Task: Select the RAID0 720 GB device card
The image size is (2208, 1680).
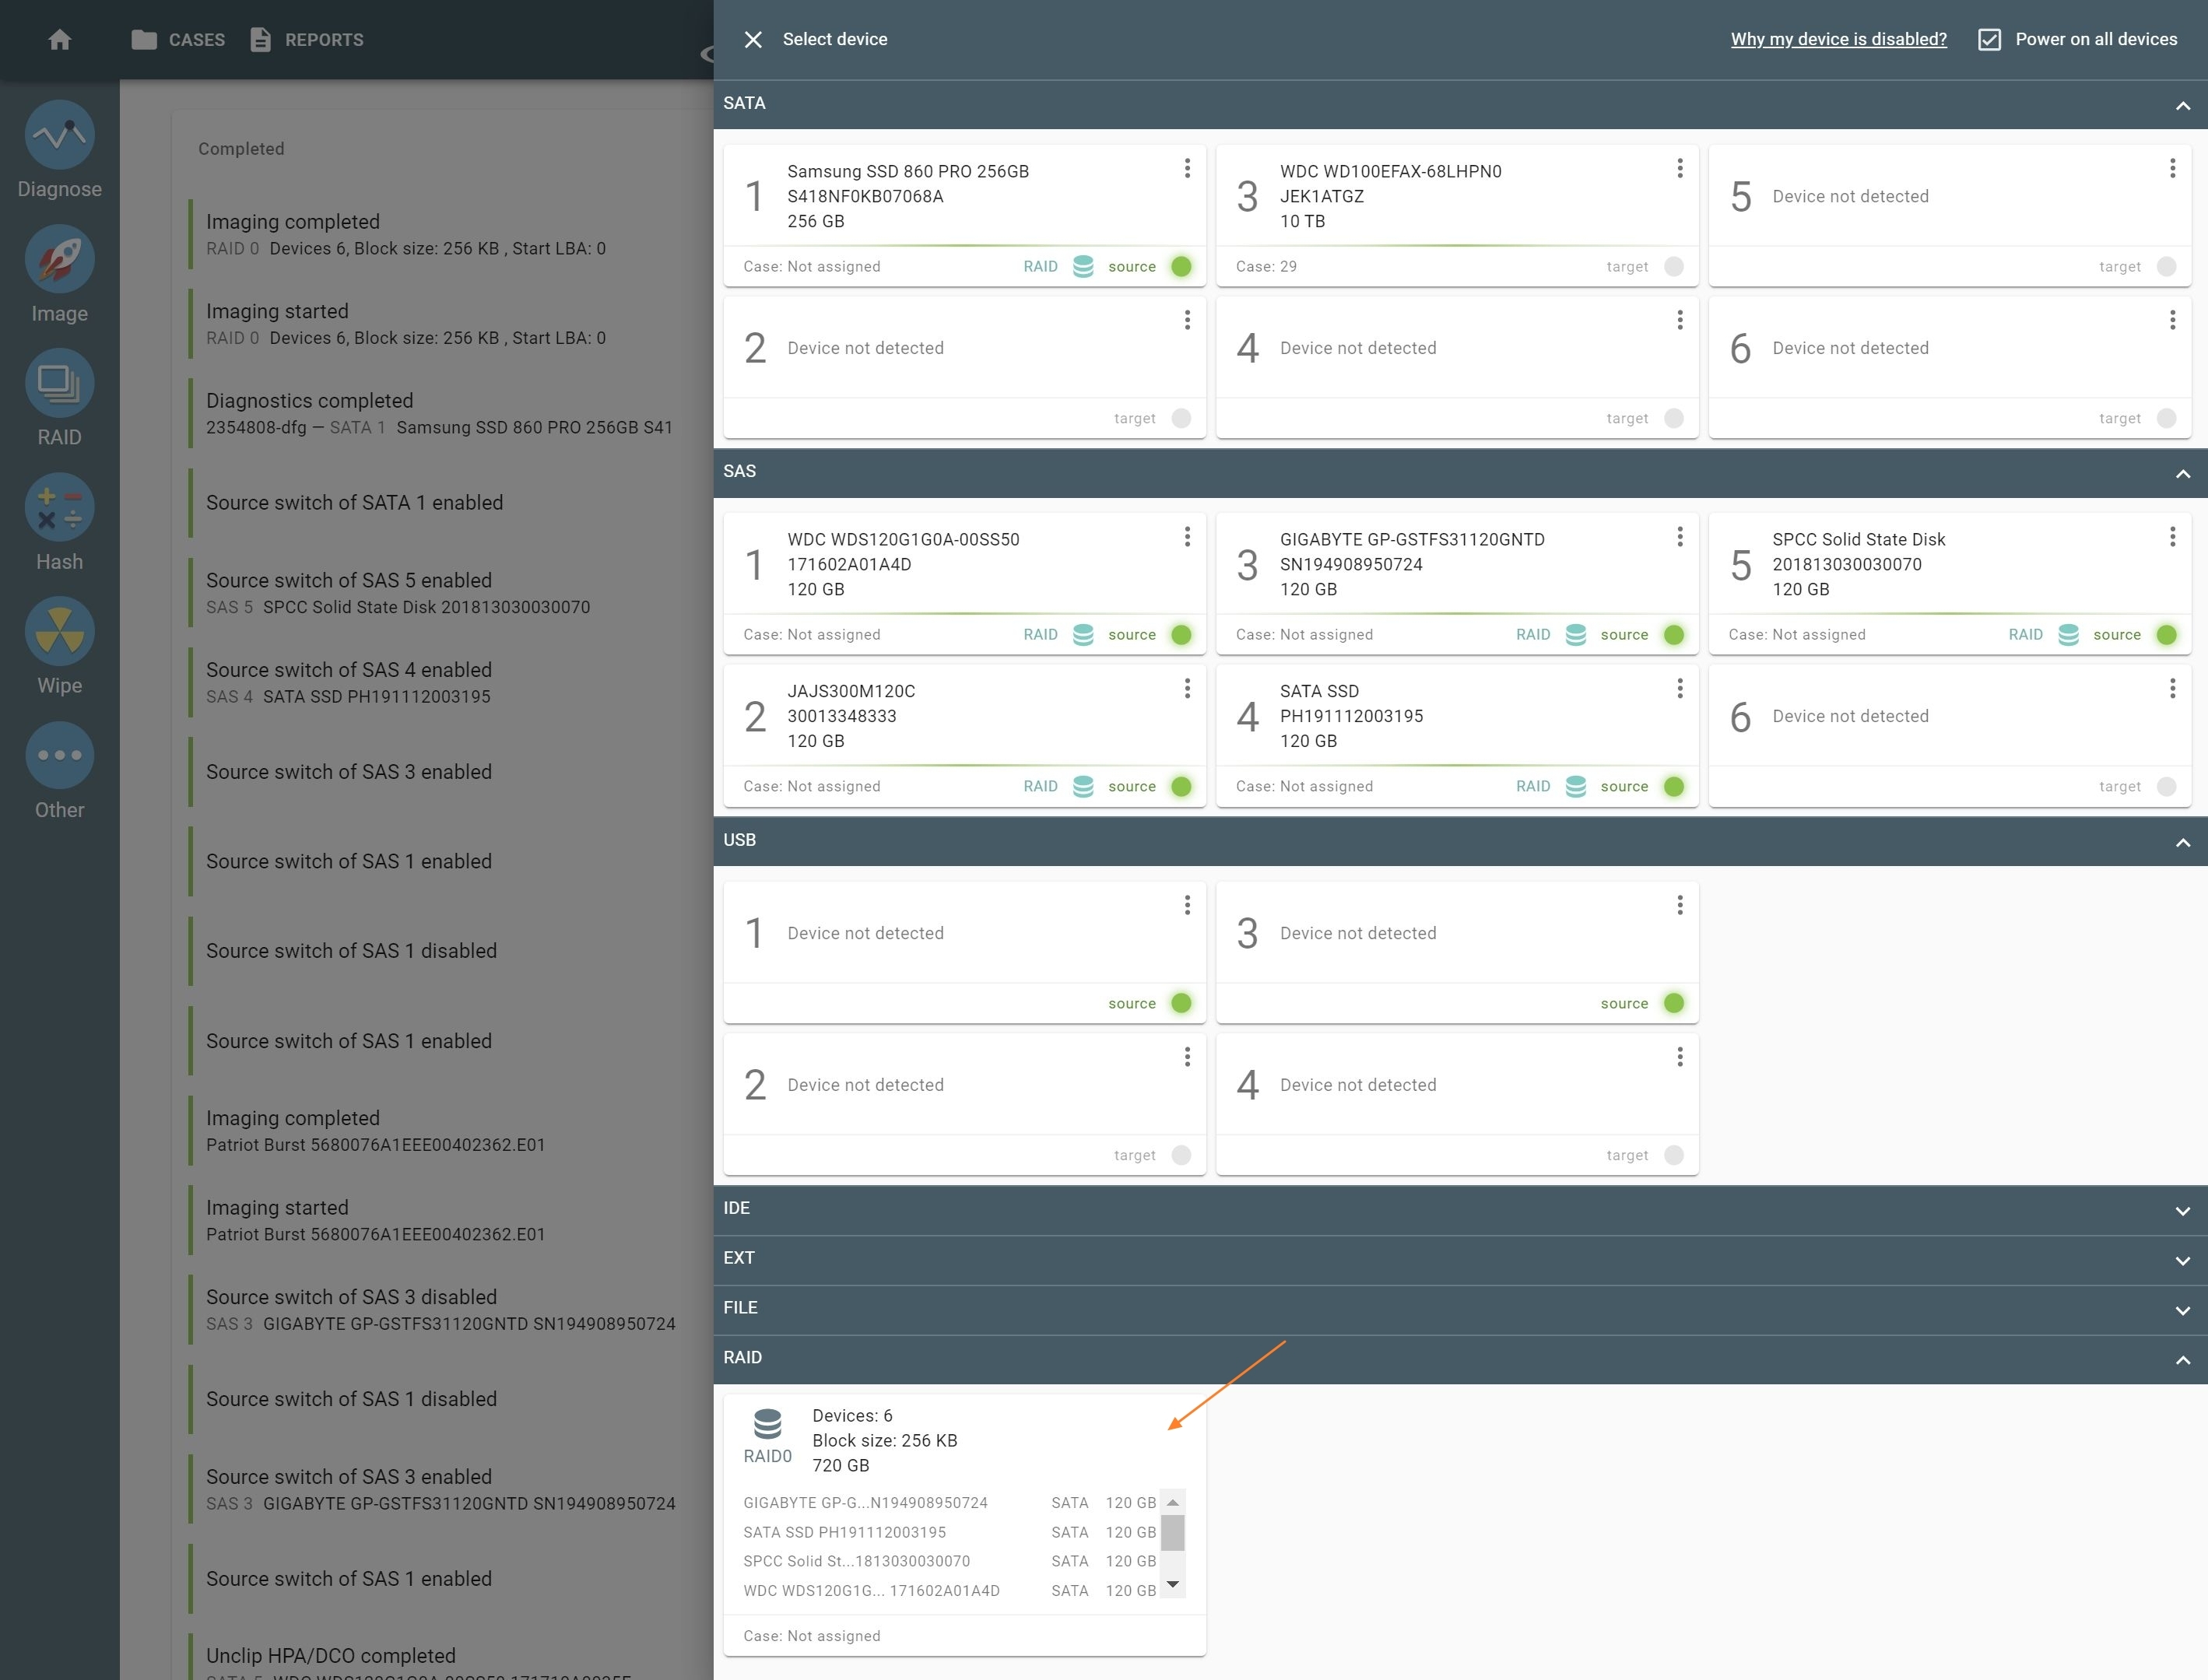Action: pos(964,1524)
